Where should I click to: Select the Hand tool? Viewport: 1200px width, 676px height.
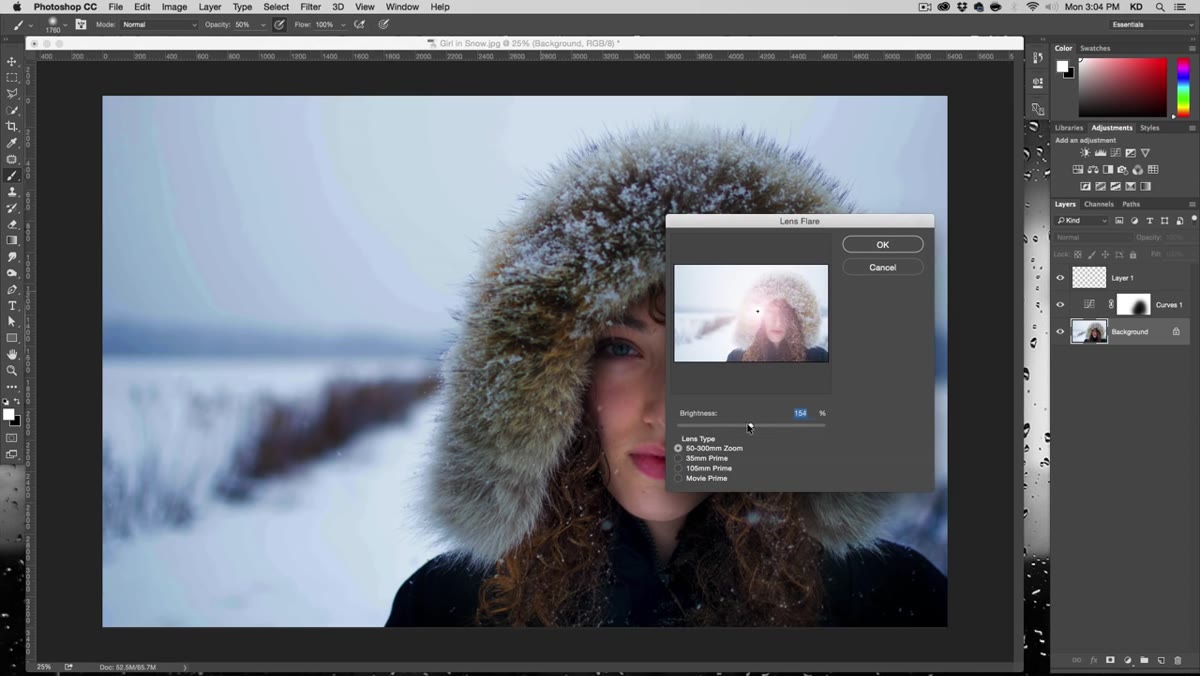pyautogui.click(x=12, y=354)
